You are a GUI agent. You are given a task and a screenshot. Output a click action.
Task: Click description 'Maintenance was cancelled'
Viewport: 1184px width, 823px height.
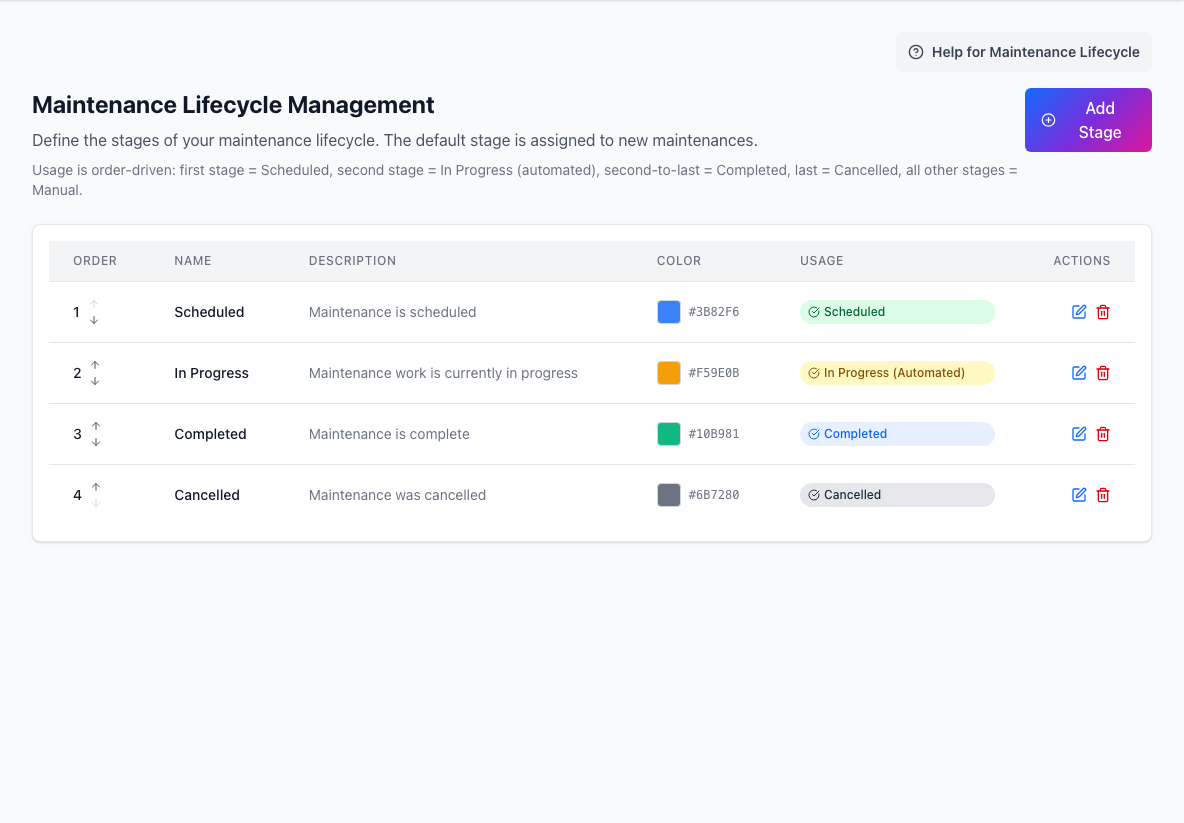397,495
